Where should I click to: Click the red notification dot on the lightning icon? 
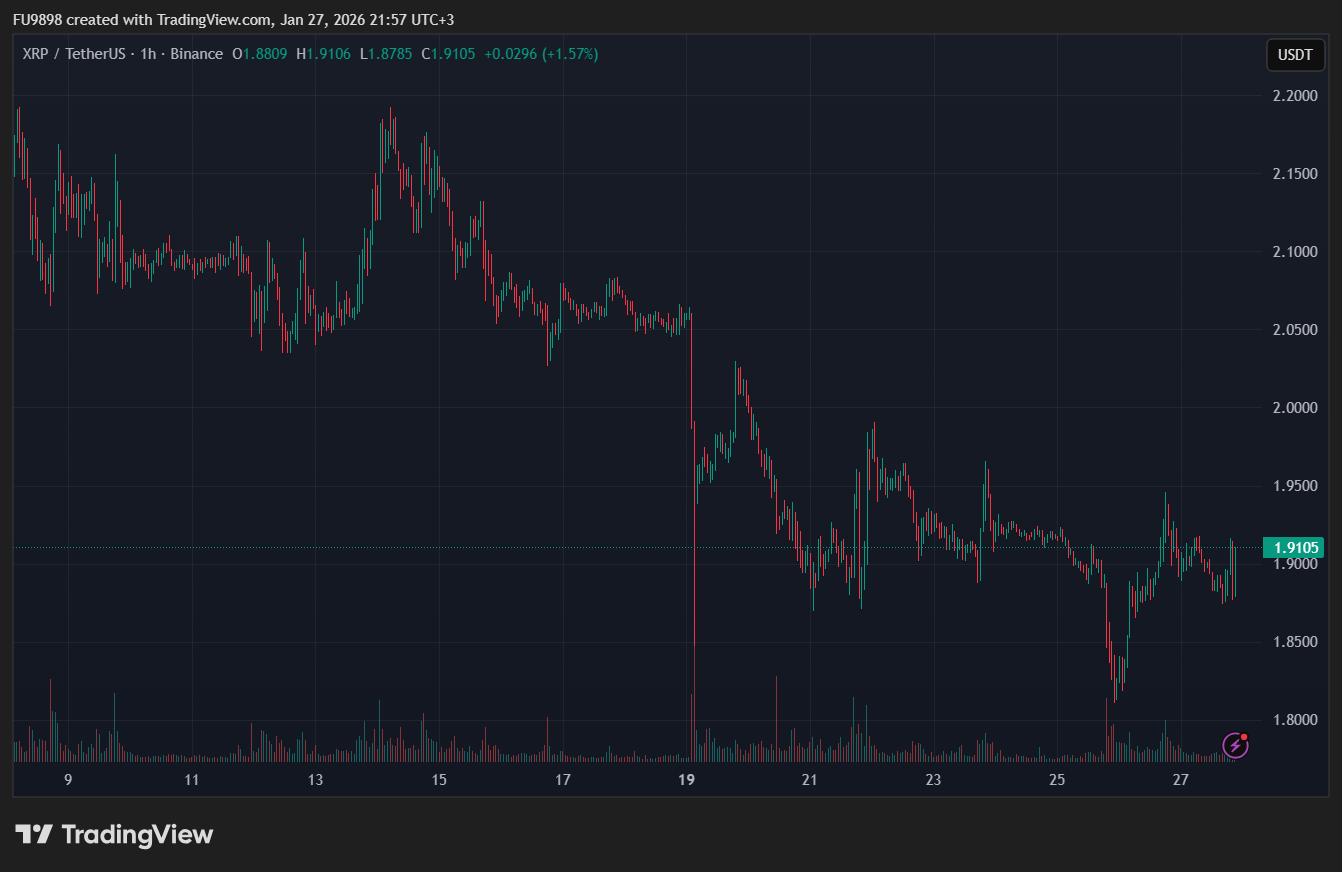[x=1245, y=737]
